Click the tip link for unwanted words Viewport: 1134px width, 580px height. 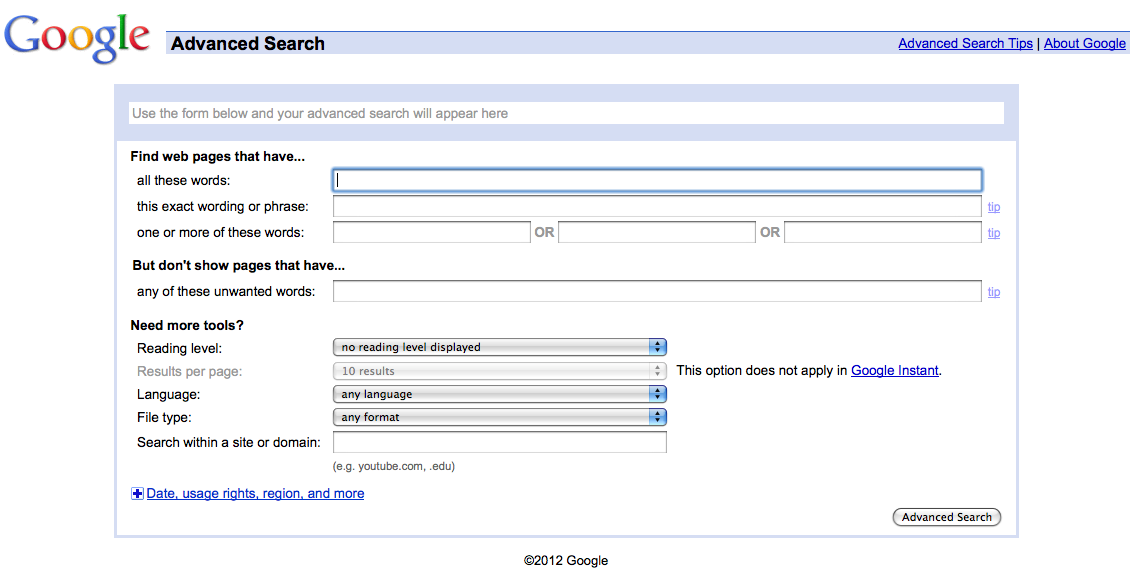point(994,292)
